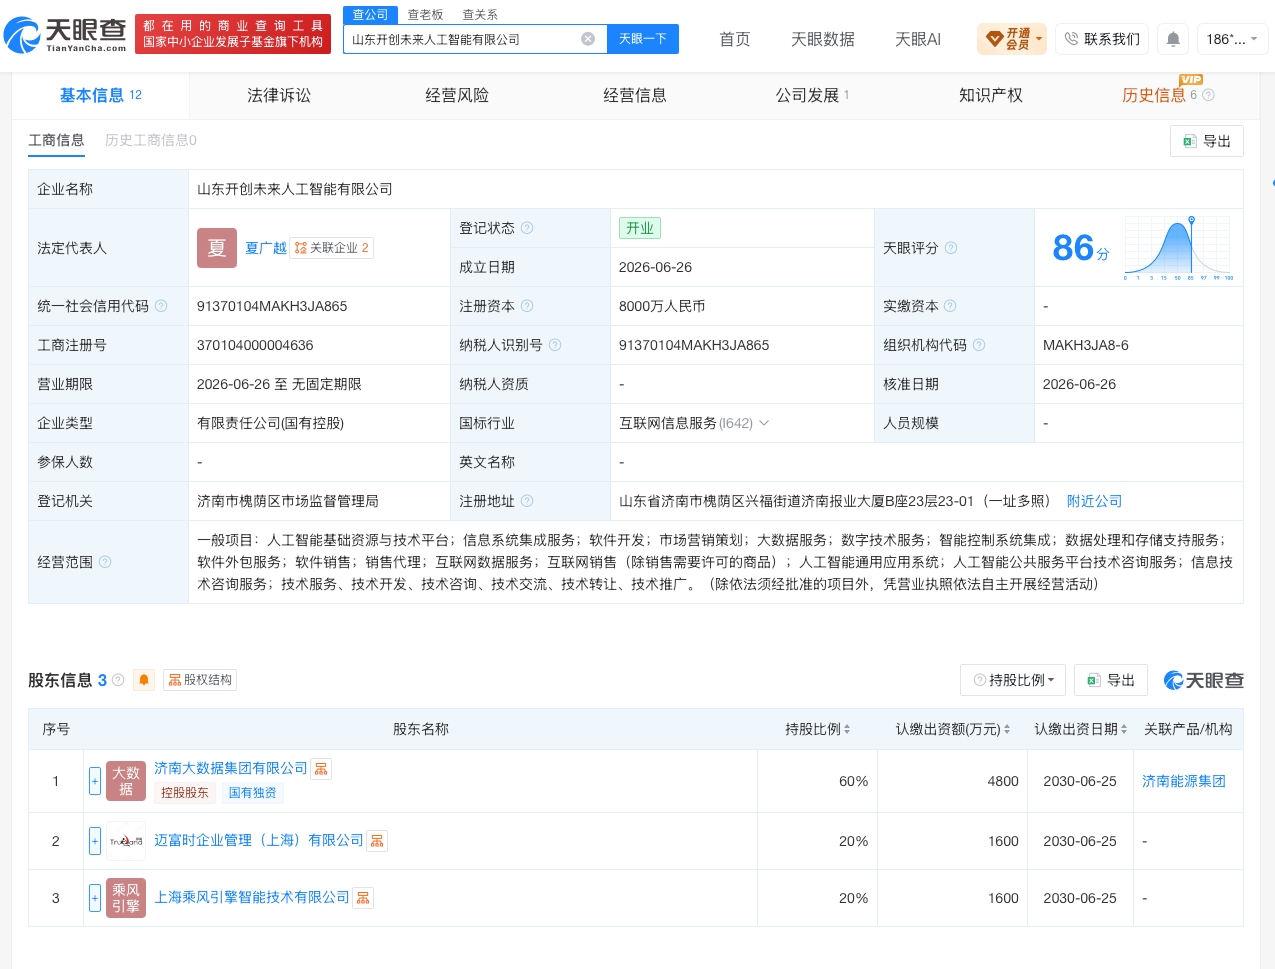Open the 附近公司 link

1094,501
